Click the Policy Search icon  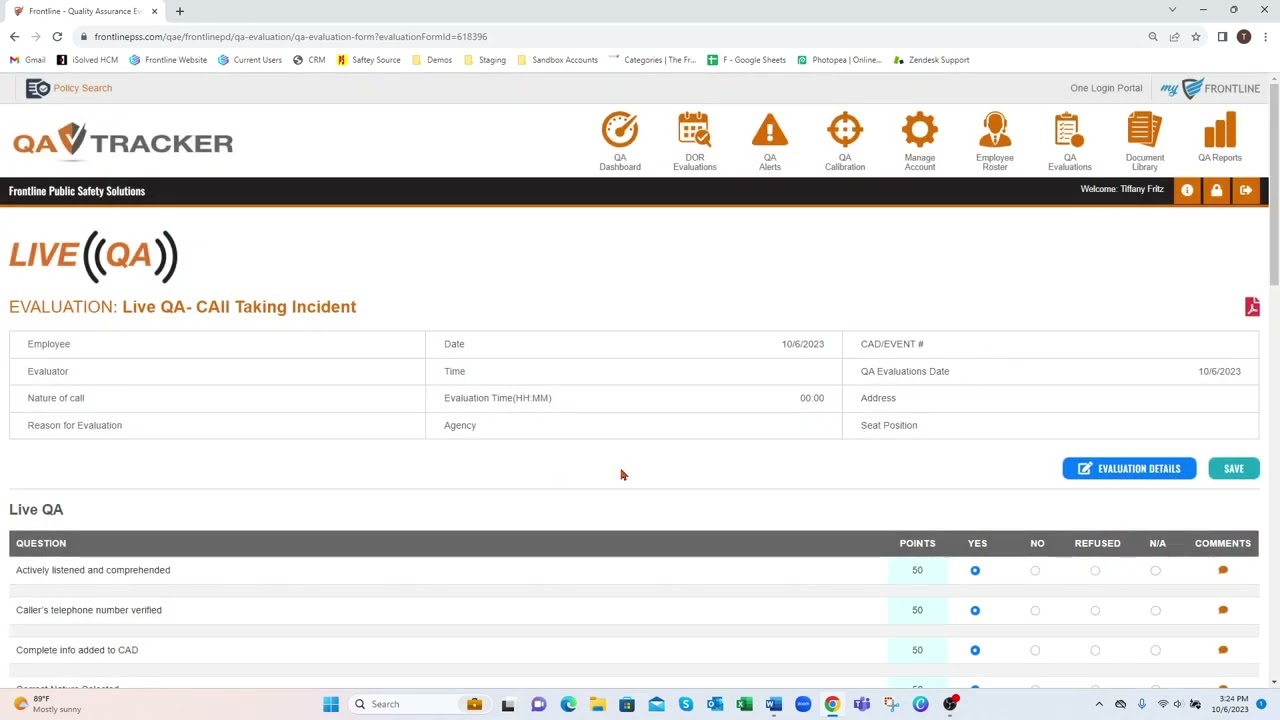[x=38, y=88]
